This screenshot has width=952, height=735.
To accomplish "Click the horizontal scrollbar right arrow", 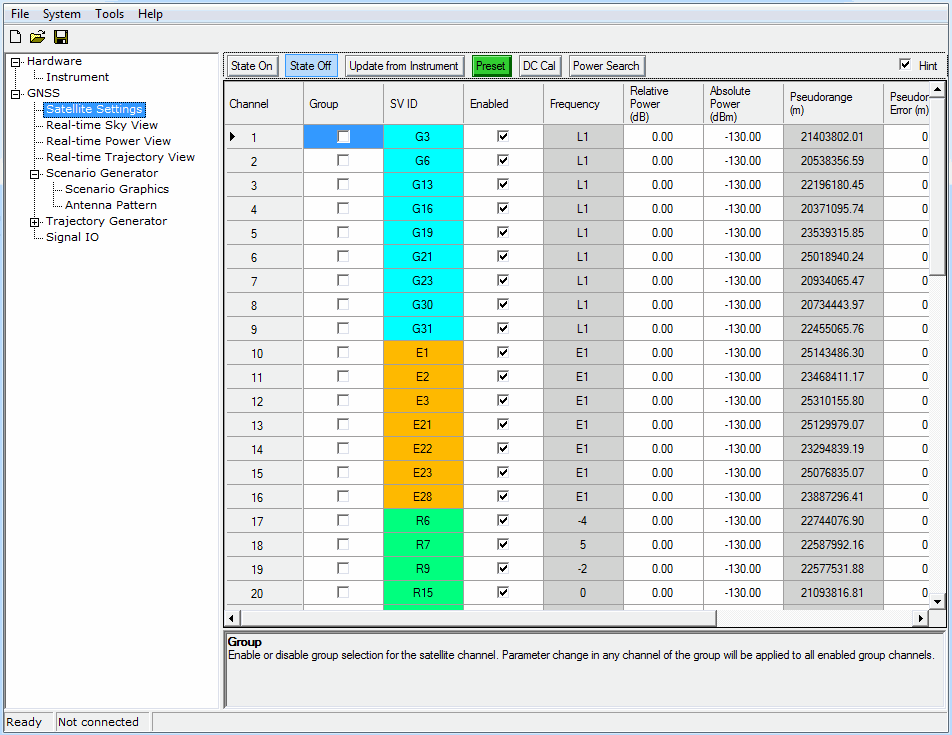I will tap(921, 619).
